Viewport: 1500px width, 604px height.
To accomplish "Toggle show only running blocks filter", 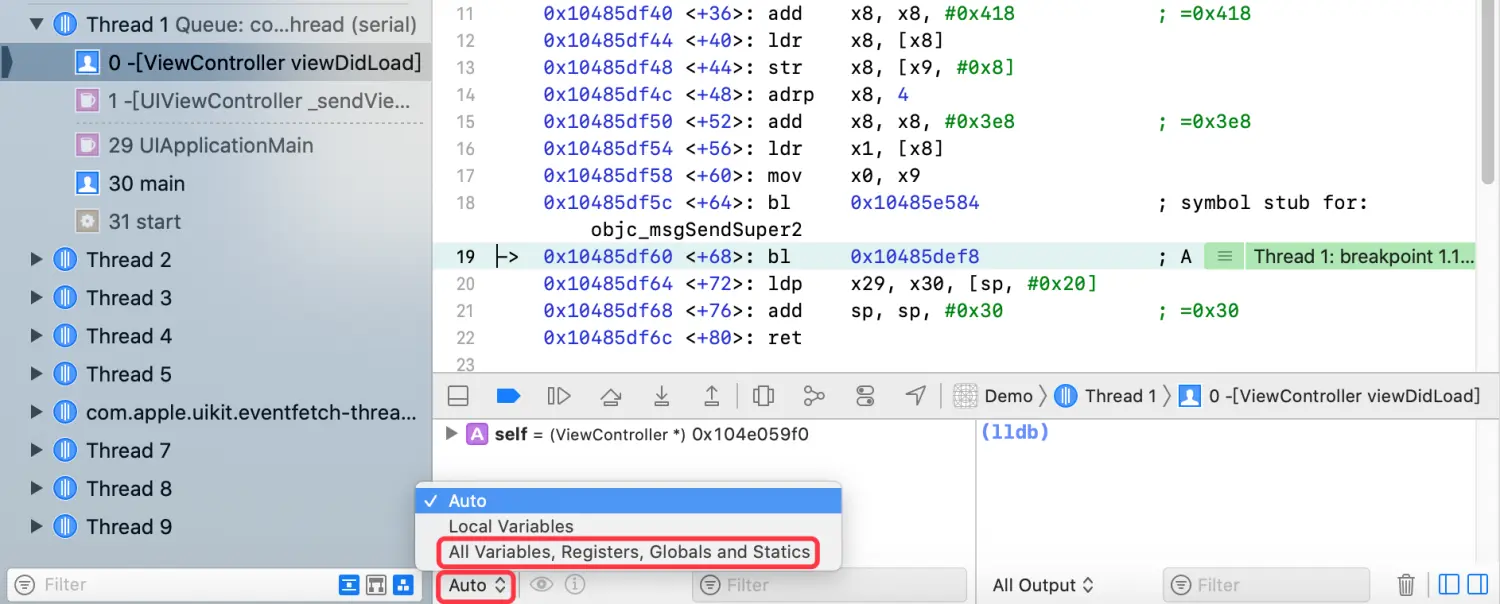I will tap(403, 585).
